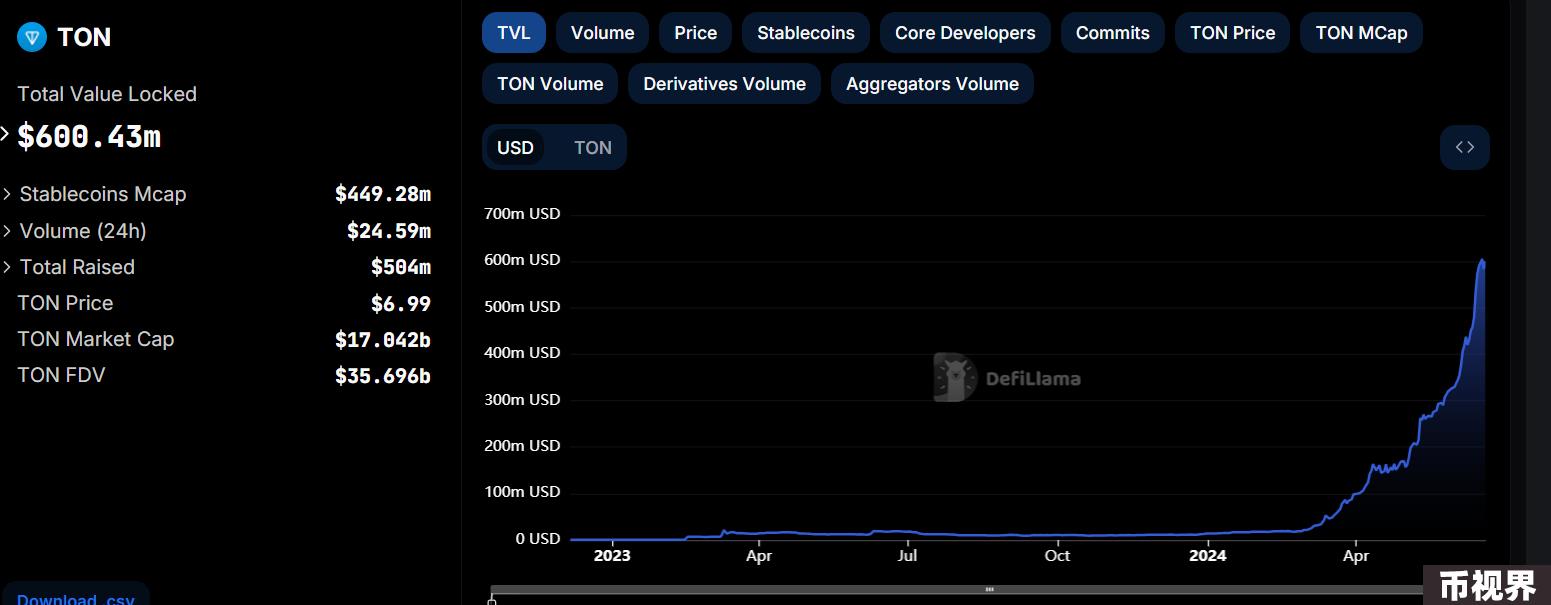The height and width of the screenshot is (605, 1551).
Task: Toggle the TON Volume chart option
Action: (550, 84)
